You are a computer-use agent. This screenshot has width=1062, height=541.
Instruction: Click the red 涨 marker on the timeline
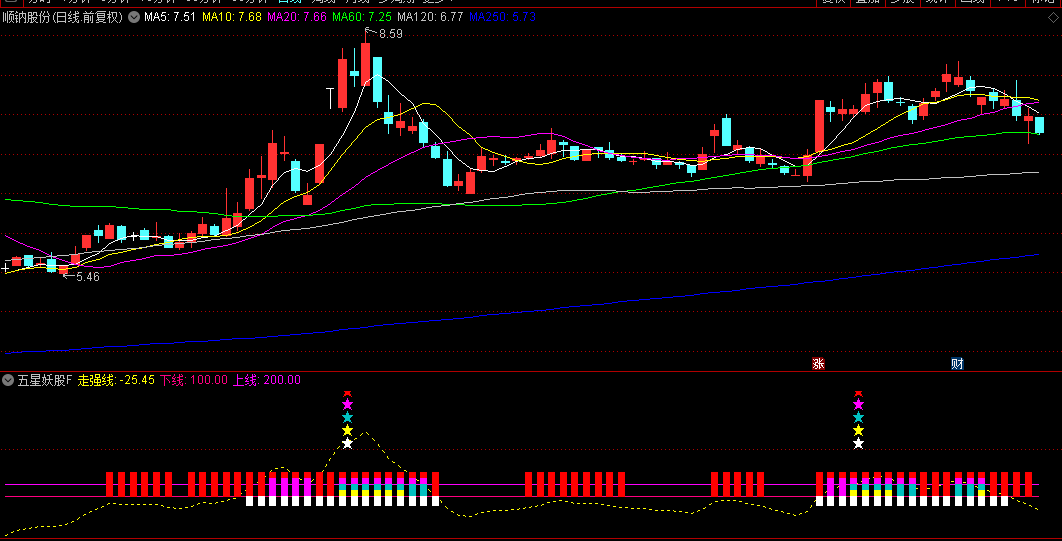tap(818, 364)
